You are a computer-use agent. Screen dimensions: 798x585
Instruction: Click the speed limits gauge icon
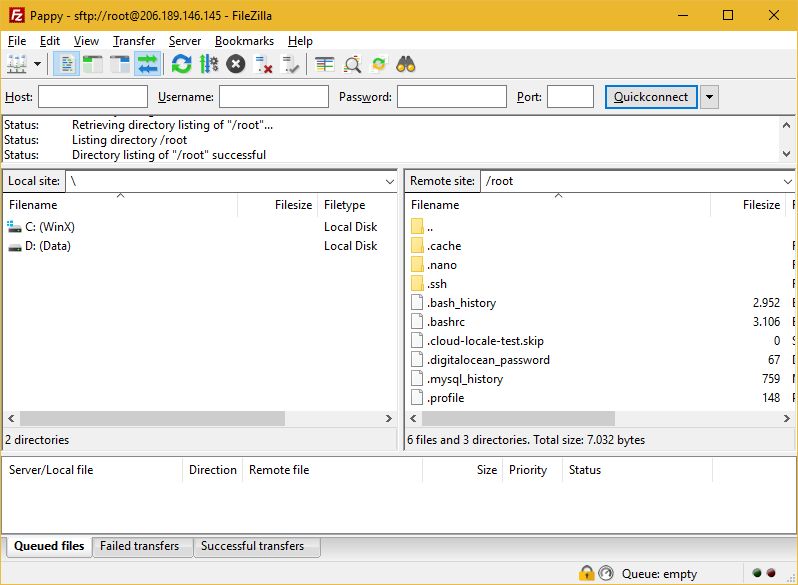pos(606,573)
